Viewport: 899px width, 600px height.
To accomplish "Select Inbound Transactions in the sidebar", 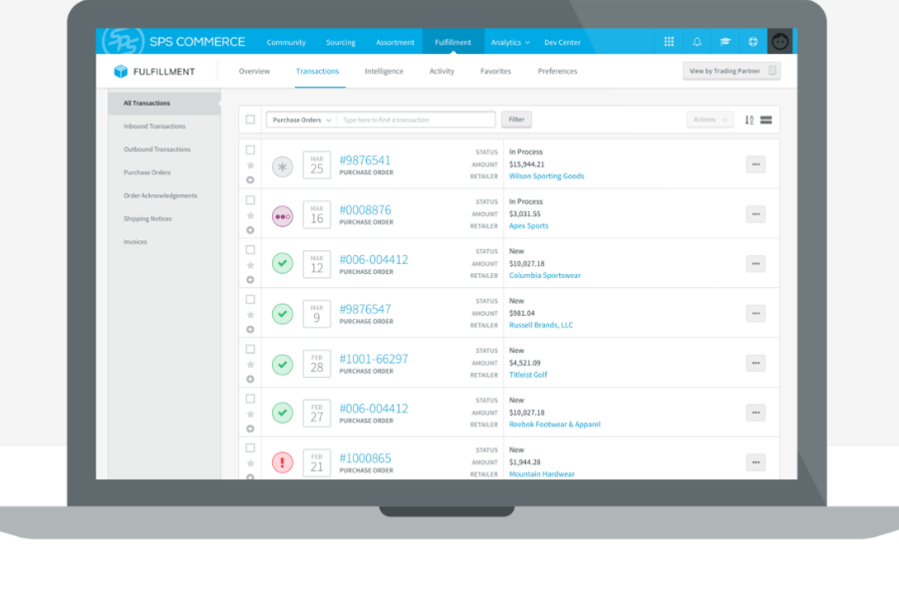I will (154, 127).
